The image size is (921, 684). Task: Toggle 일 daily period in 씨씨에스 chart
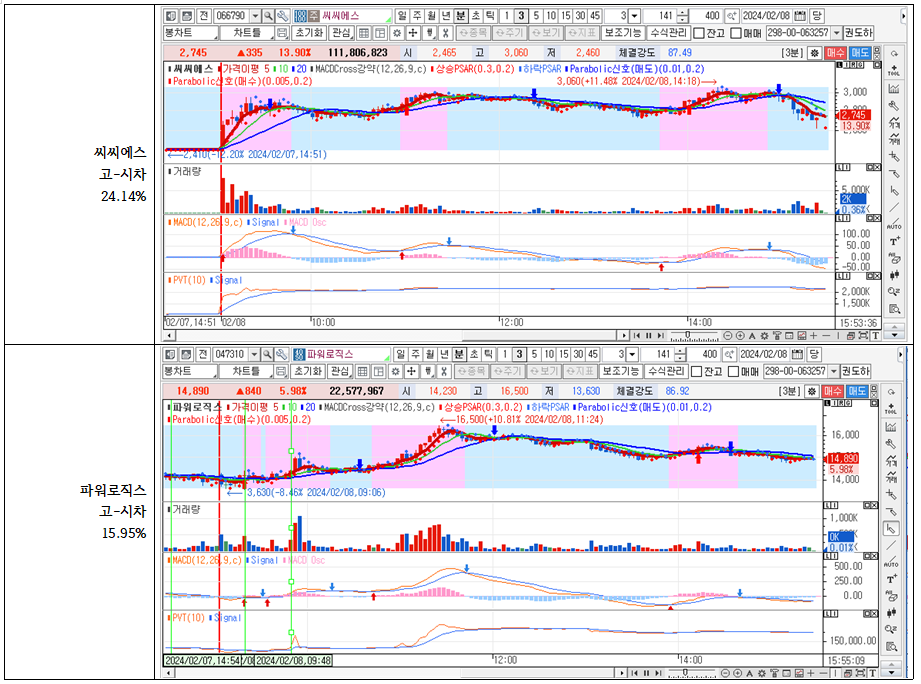[x=402, y=16]
